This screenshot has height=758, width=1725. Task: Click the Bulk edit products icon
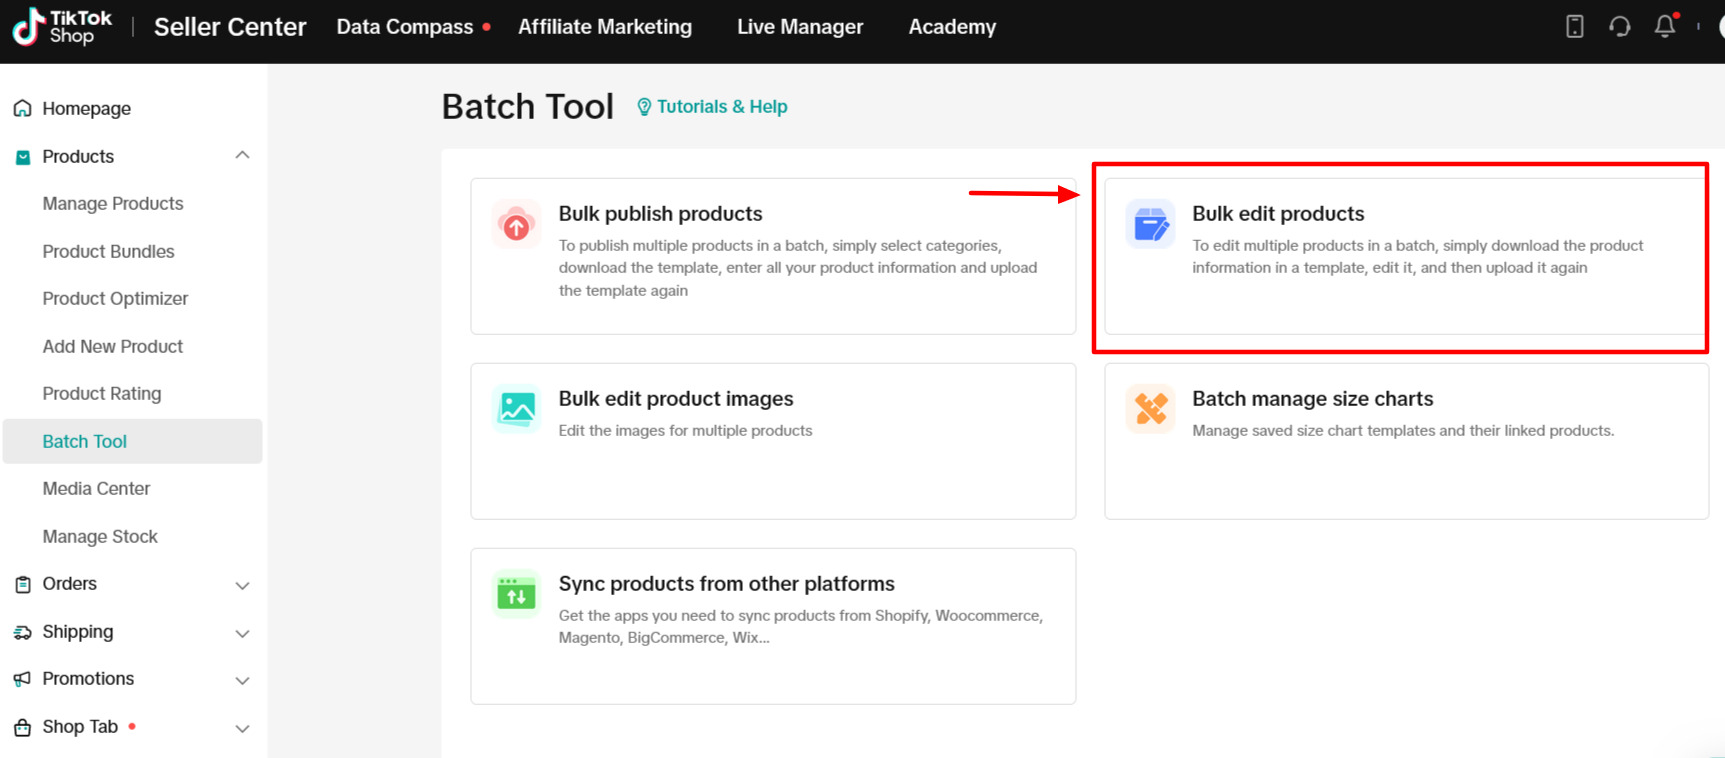click(x=1150, y=224)
